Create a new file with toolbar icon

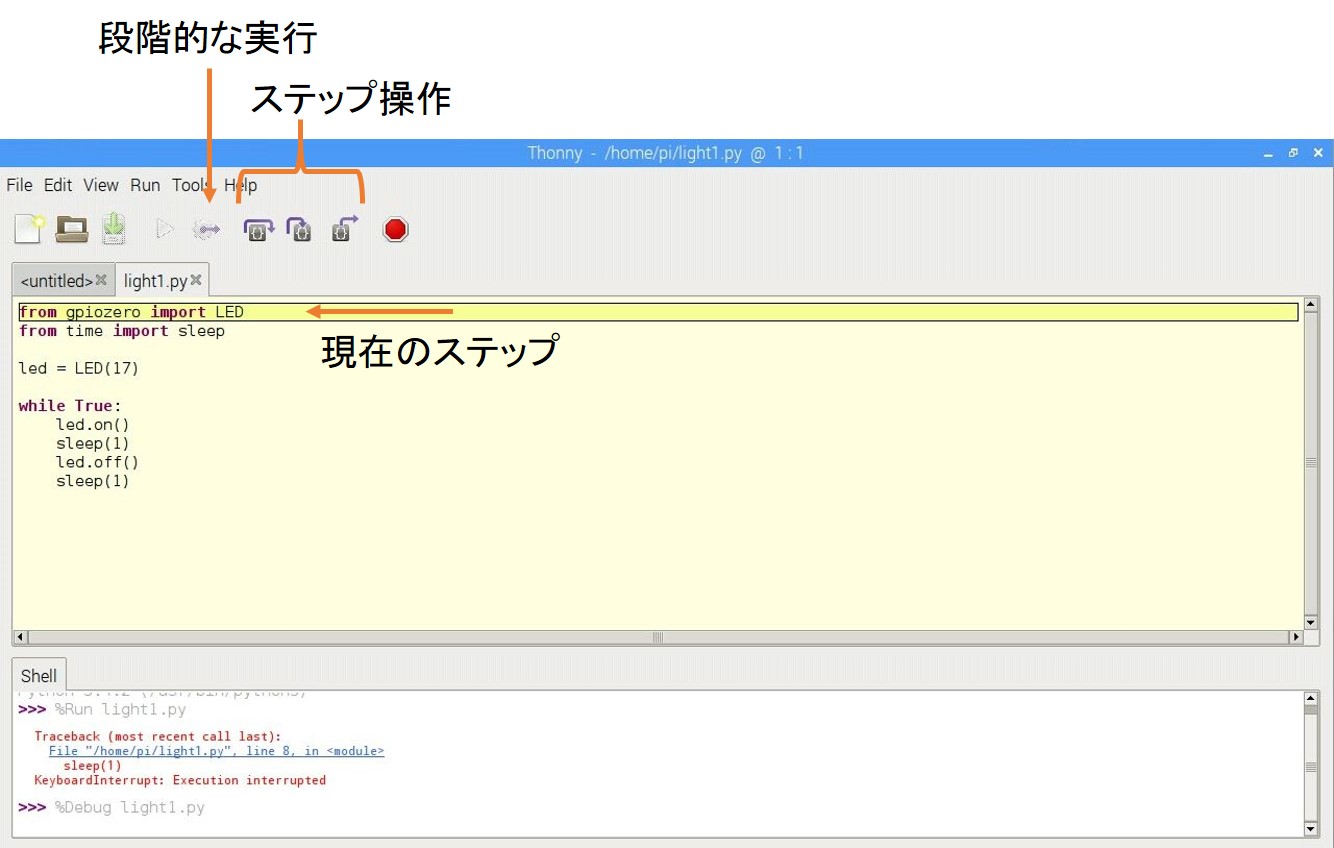pos(29,229)
